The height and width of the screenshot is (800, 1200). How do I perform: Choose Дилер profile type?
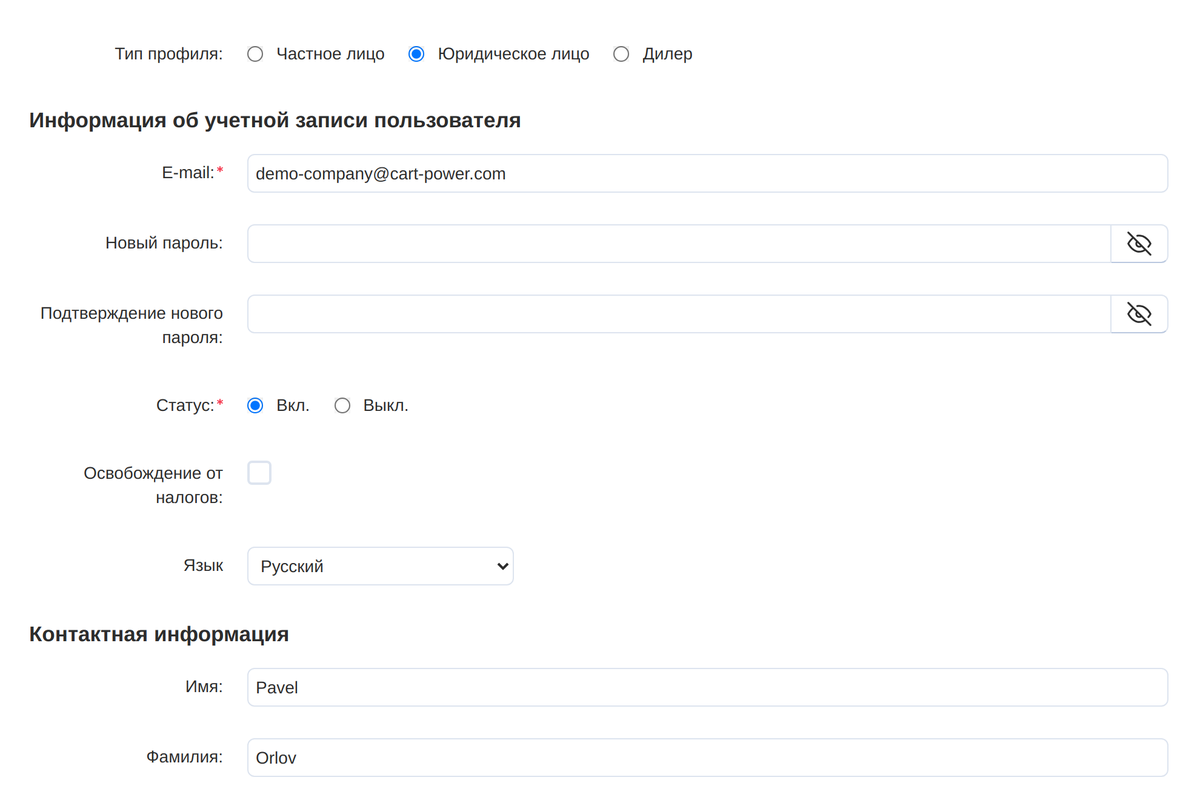pyautogui.click(x=621, y=54)
